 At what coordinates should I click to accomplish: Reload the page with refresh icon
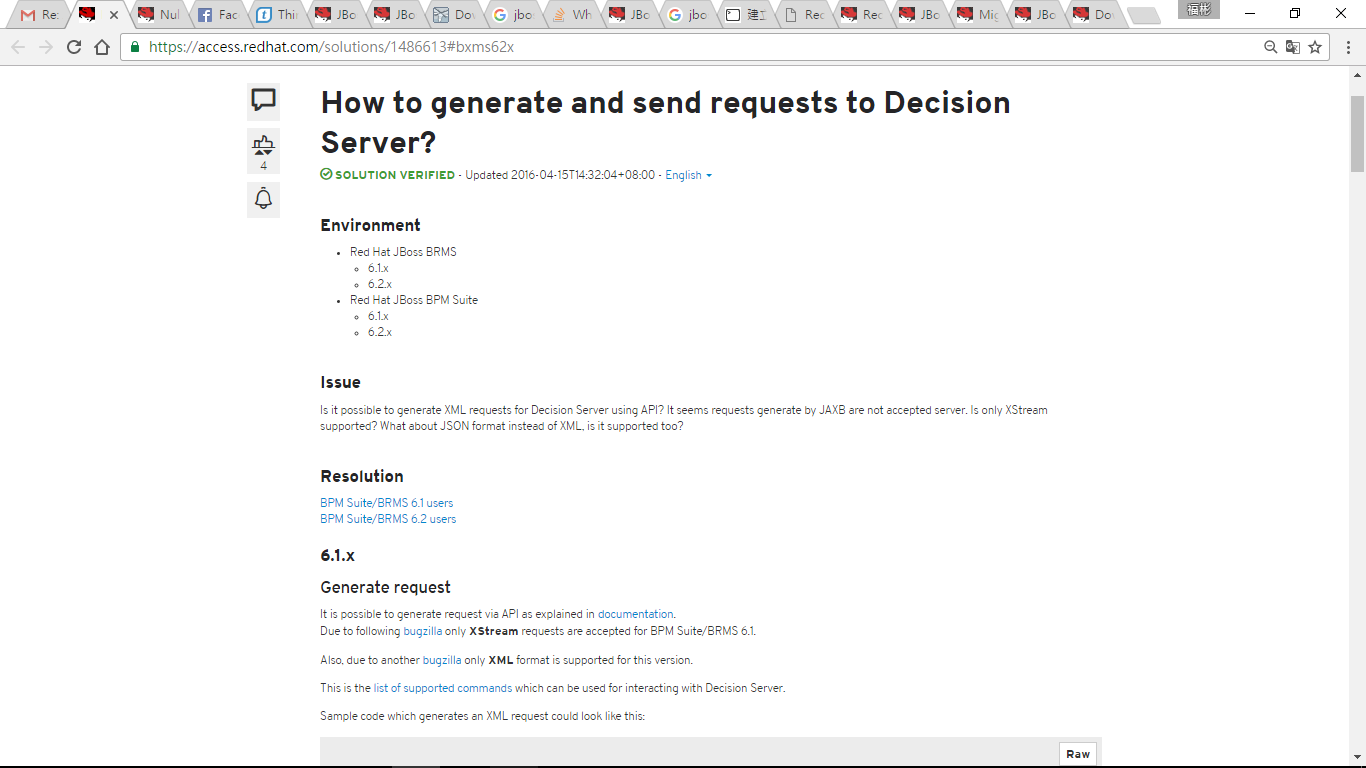point(74,47)
